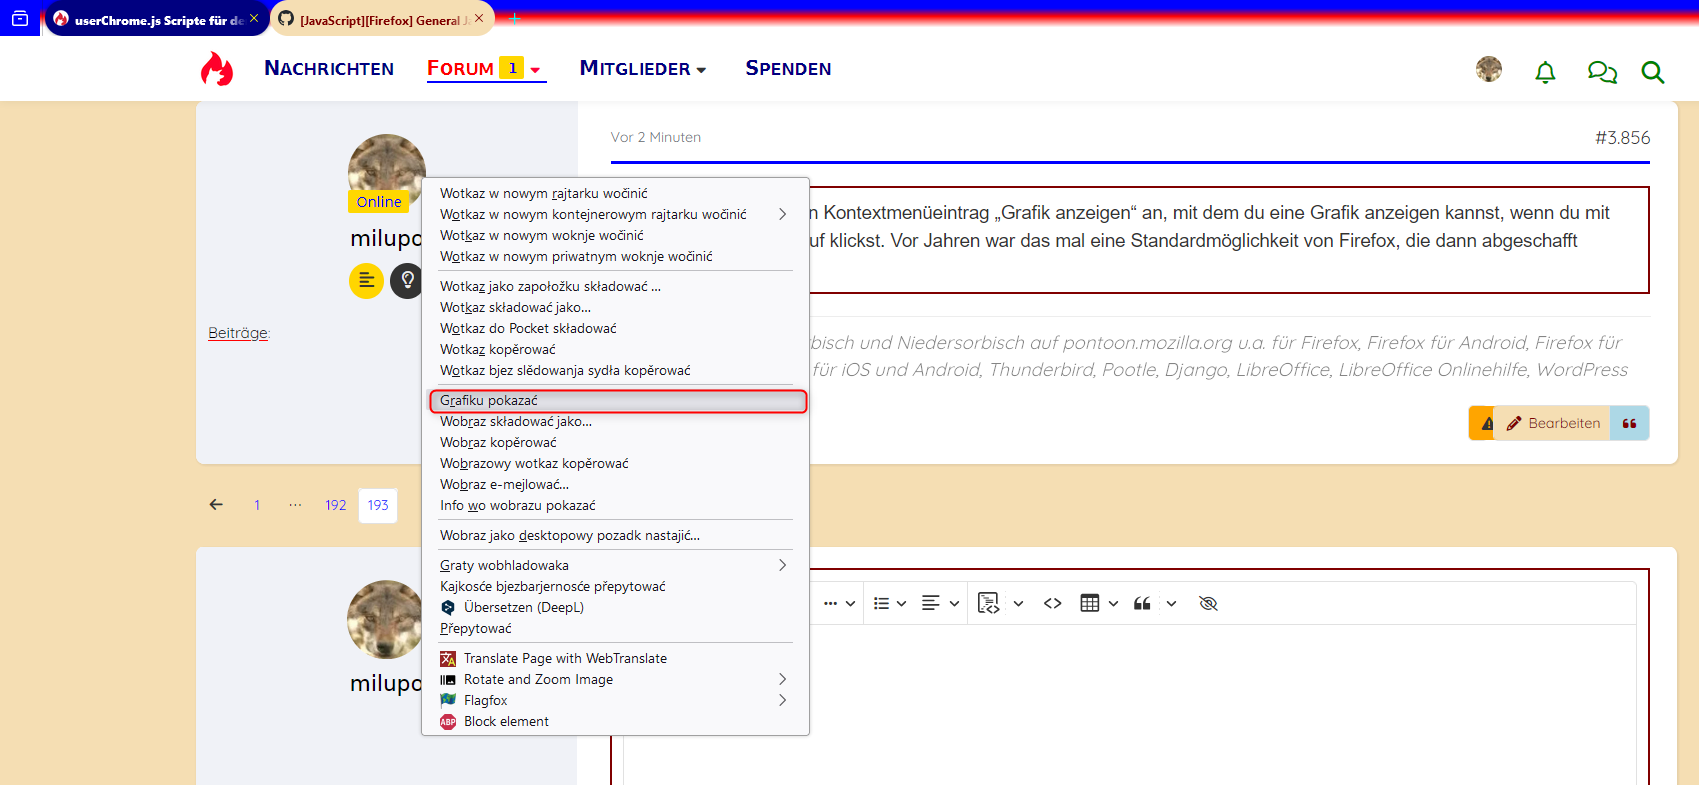Open the notifications bell
The image size is (1699, 785).
(x=1545, y=72)
